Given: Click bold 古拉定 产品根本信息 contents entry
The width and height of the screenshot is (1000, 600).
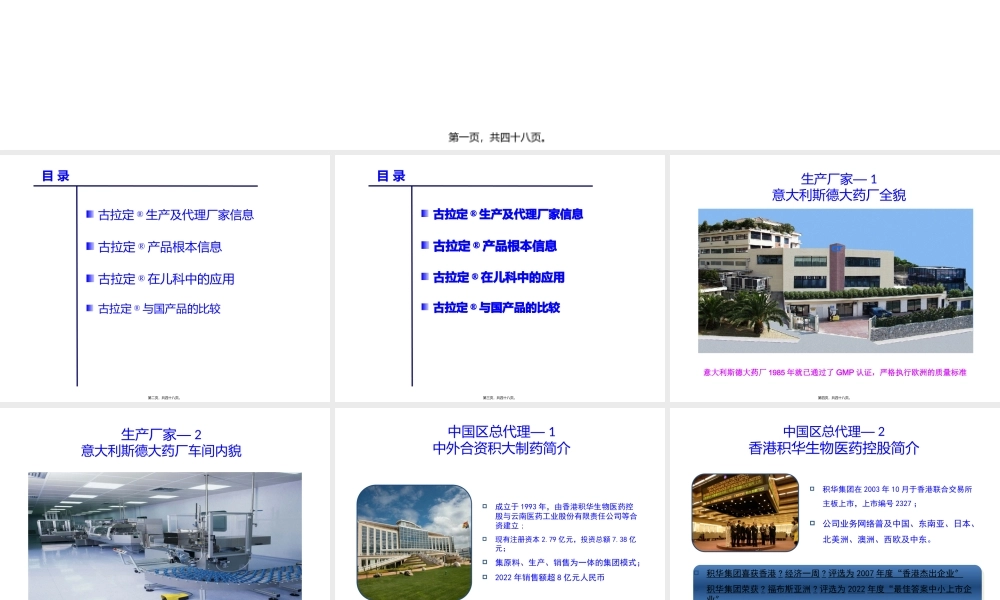Looking at the screenshot, I should 494,246.
